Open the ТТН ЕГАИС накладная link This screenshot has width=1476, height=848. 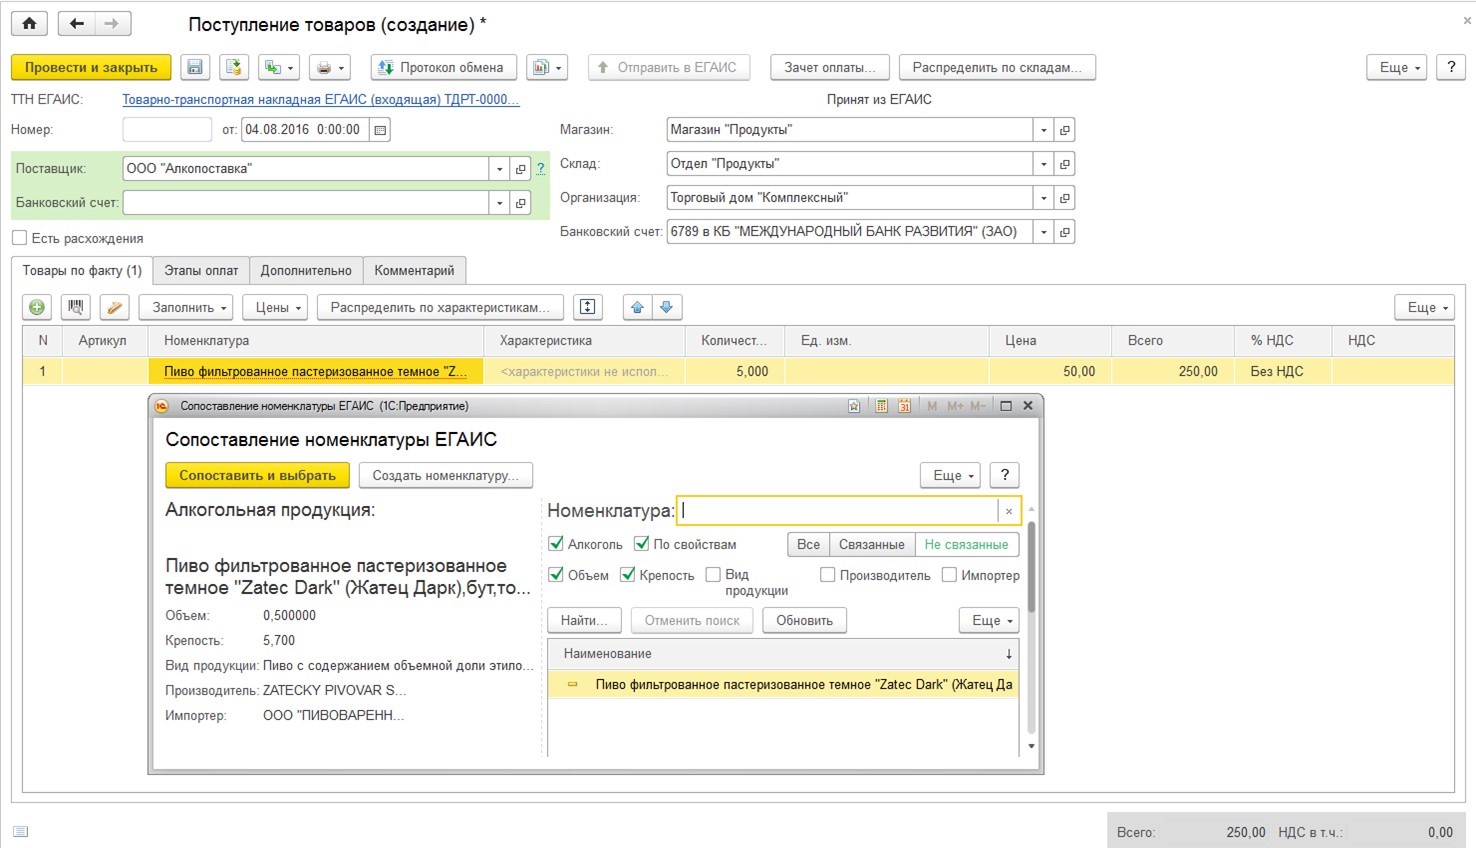(321, 99)
